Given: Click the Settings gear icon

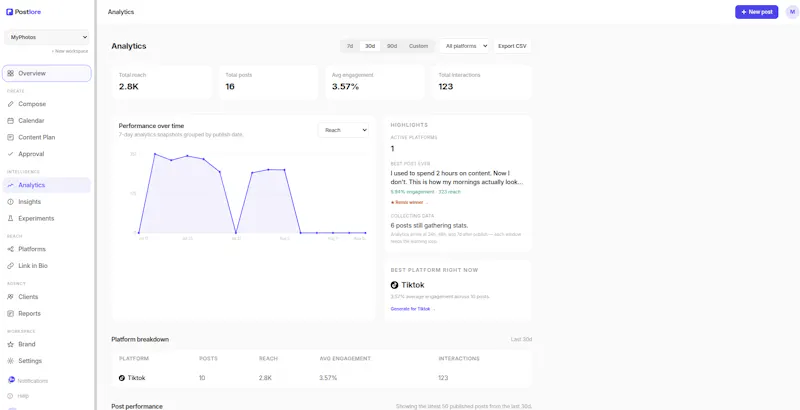Looking at the screenshot, I should coord(11,361).
